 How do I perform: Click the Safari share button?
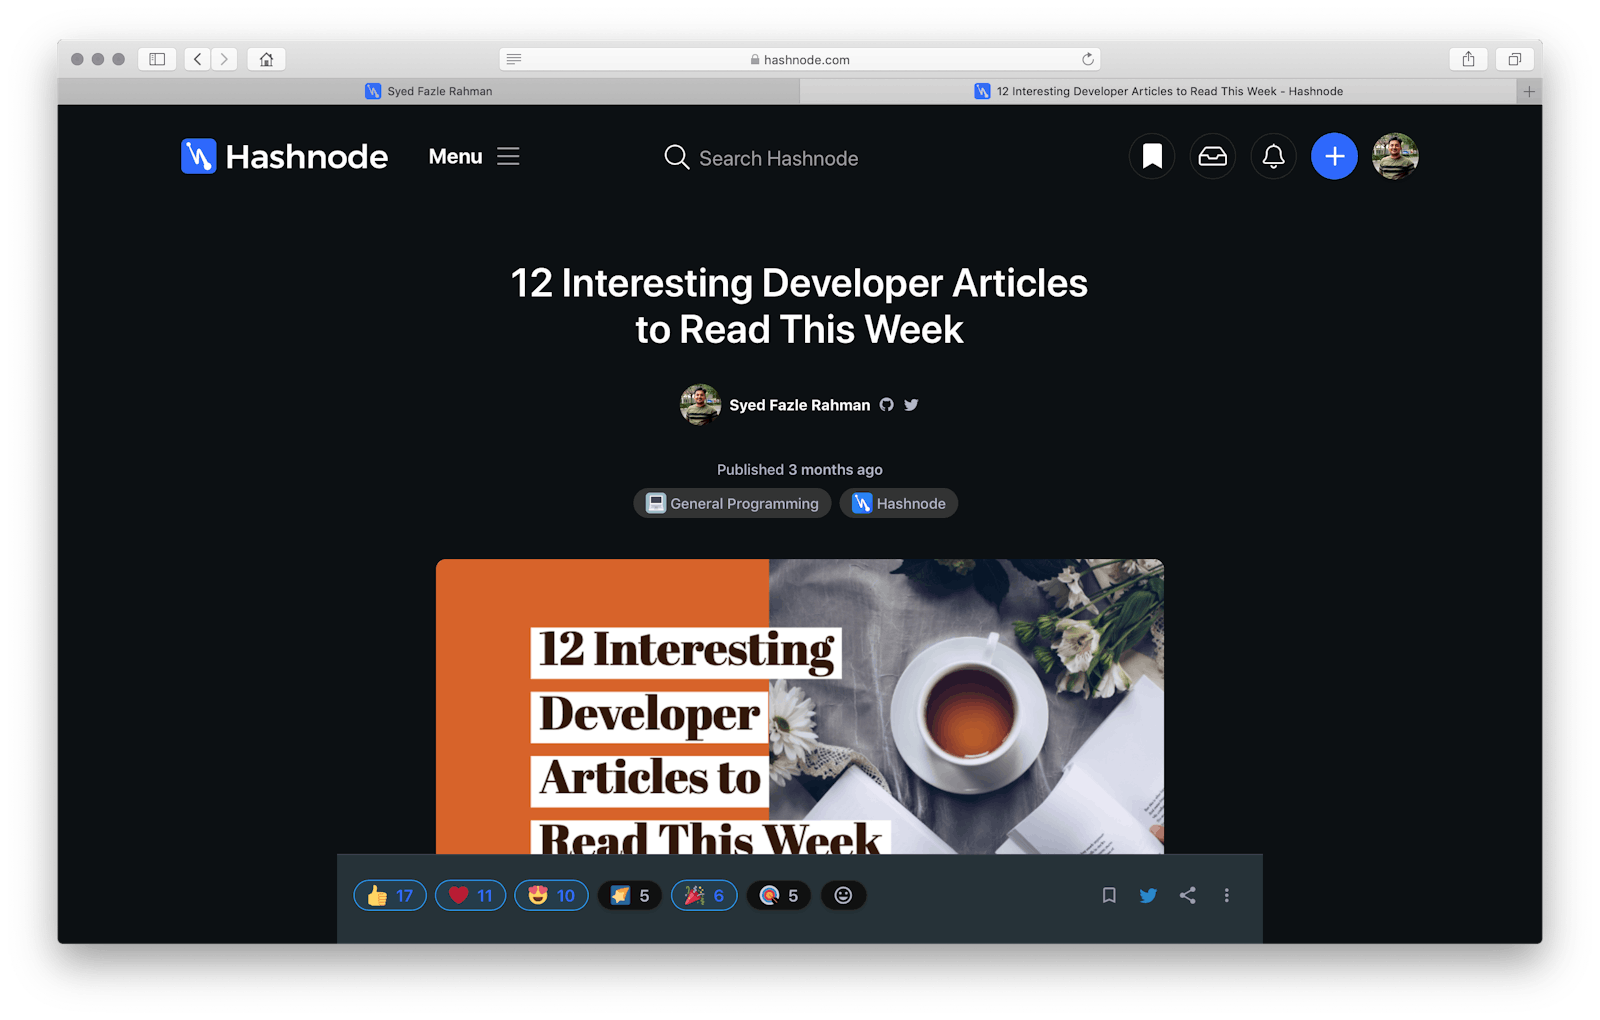coord(1468,59)
